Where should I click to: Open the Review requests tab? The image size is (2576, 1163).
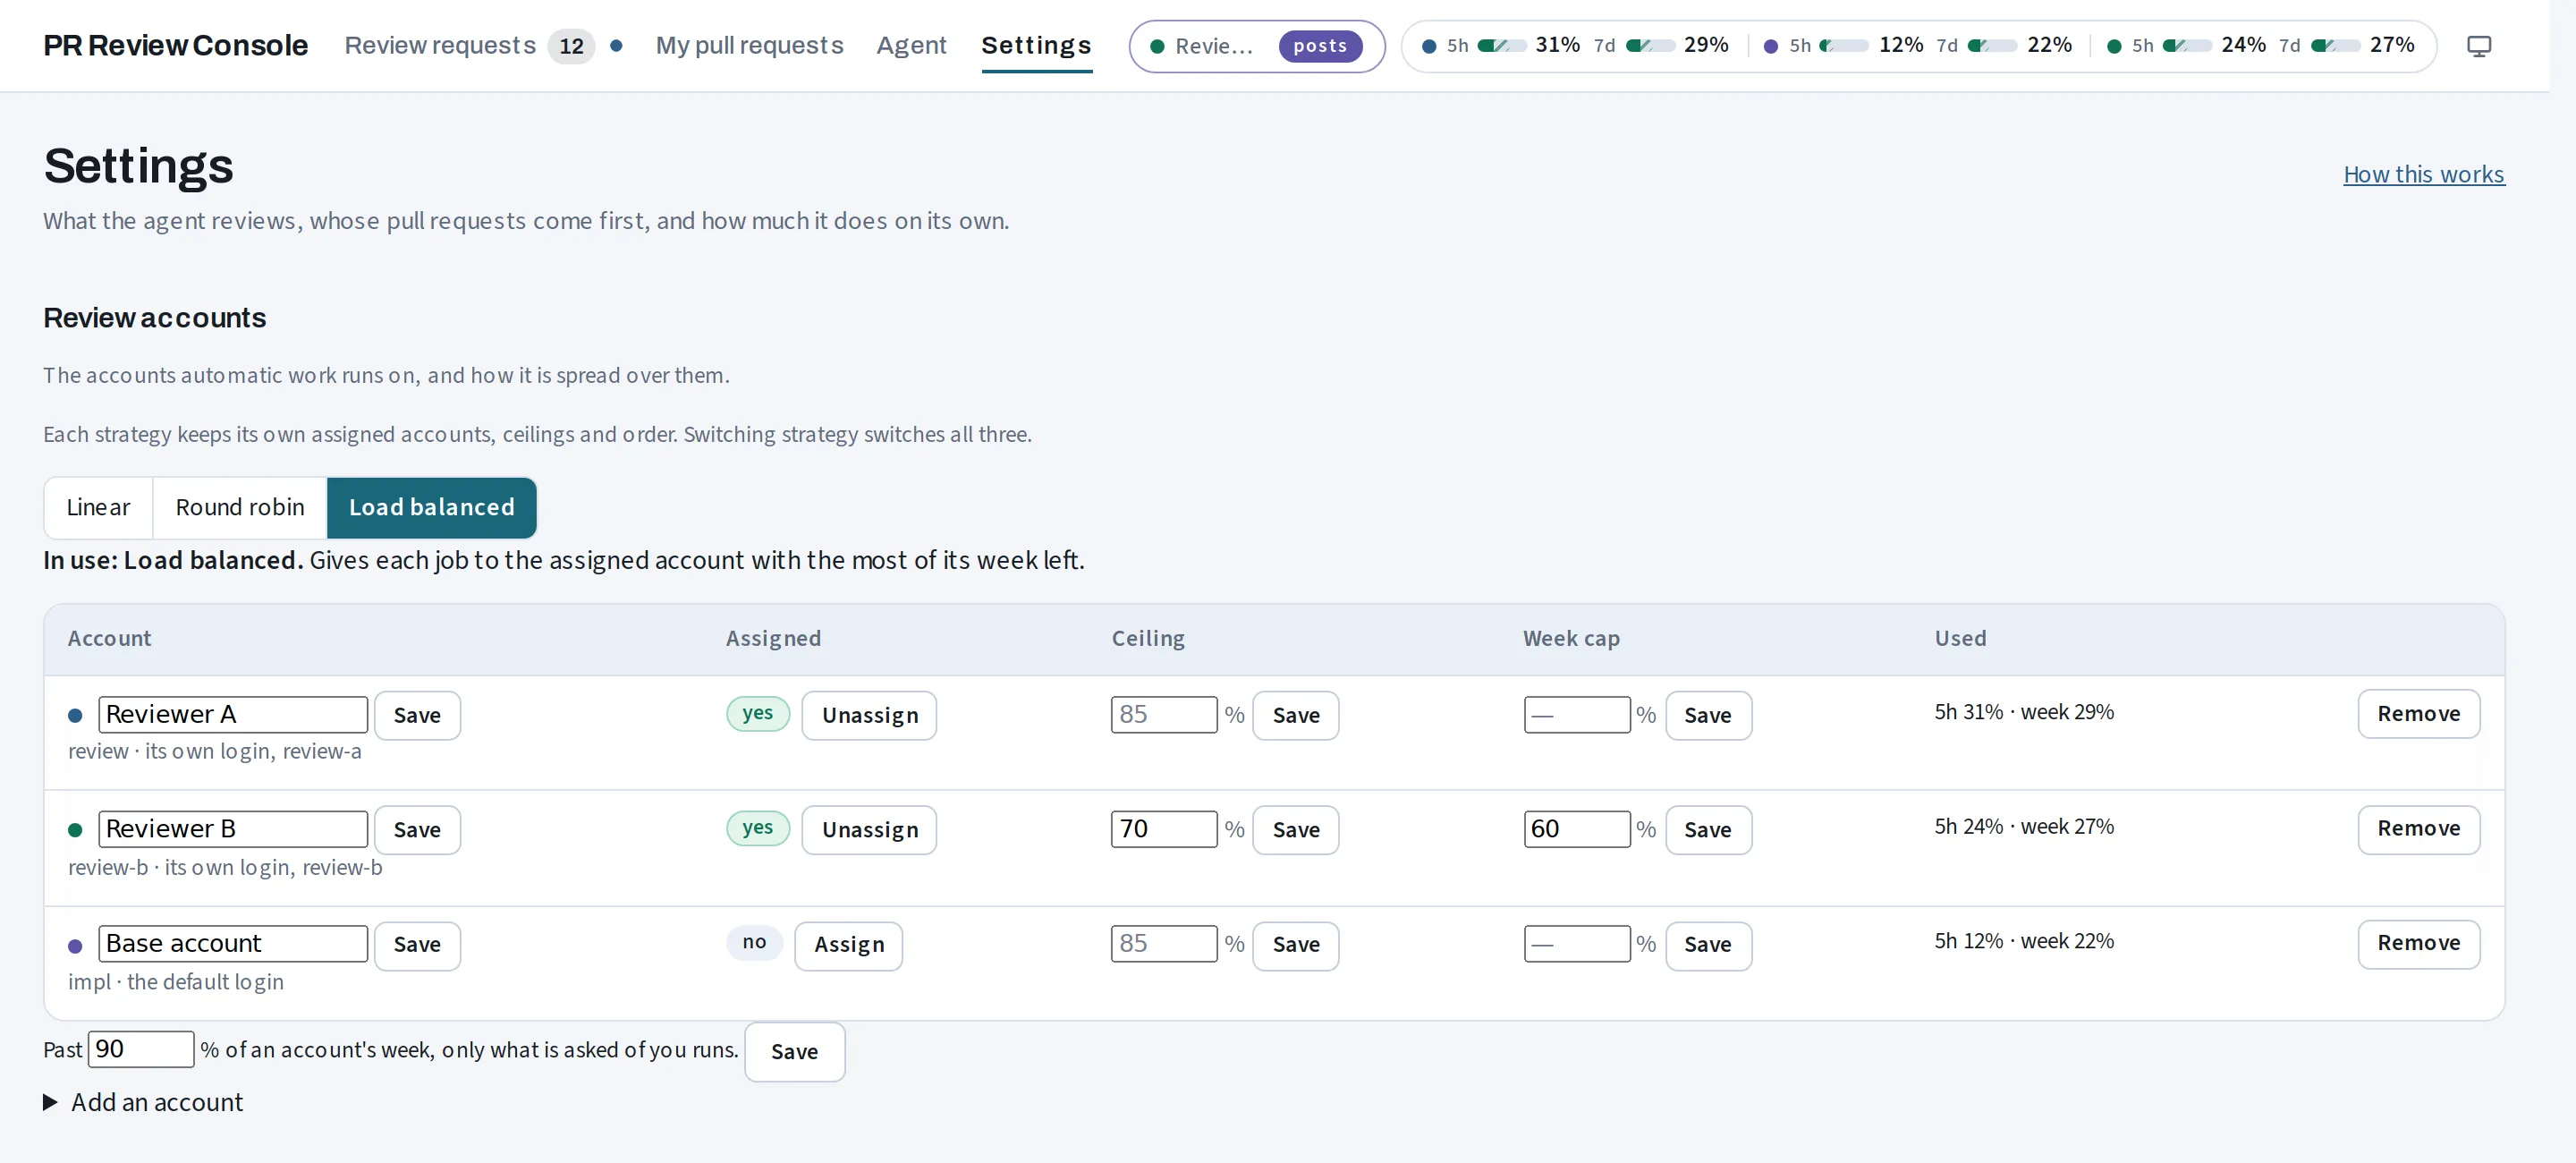click(440, 46)
